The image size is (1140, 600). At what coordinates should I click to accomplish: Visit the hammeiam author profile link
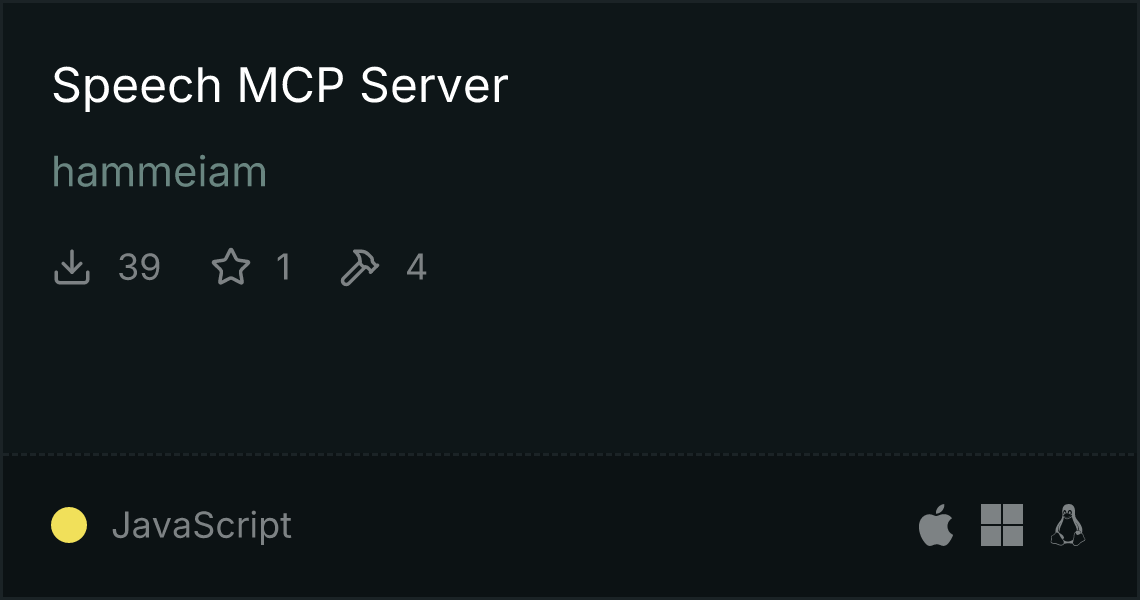point(159,172)
